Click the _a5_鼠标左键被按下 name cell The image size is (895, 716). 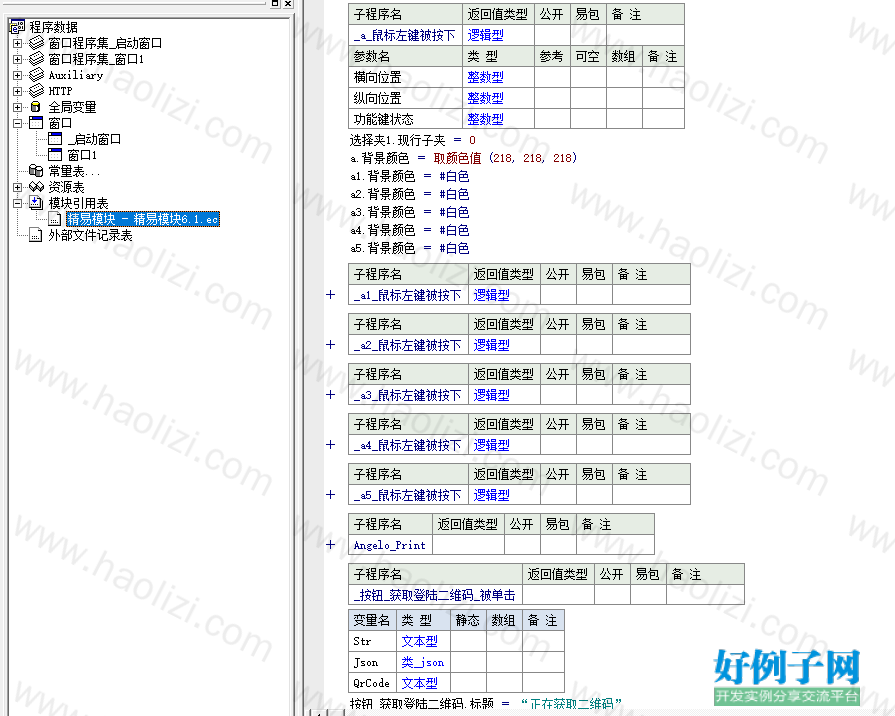pyautogui.click(x=408, y=495)
